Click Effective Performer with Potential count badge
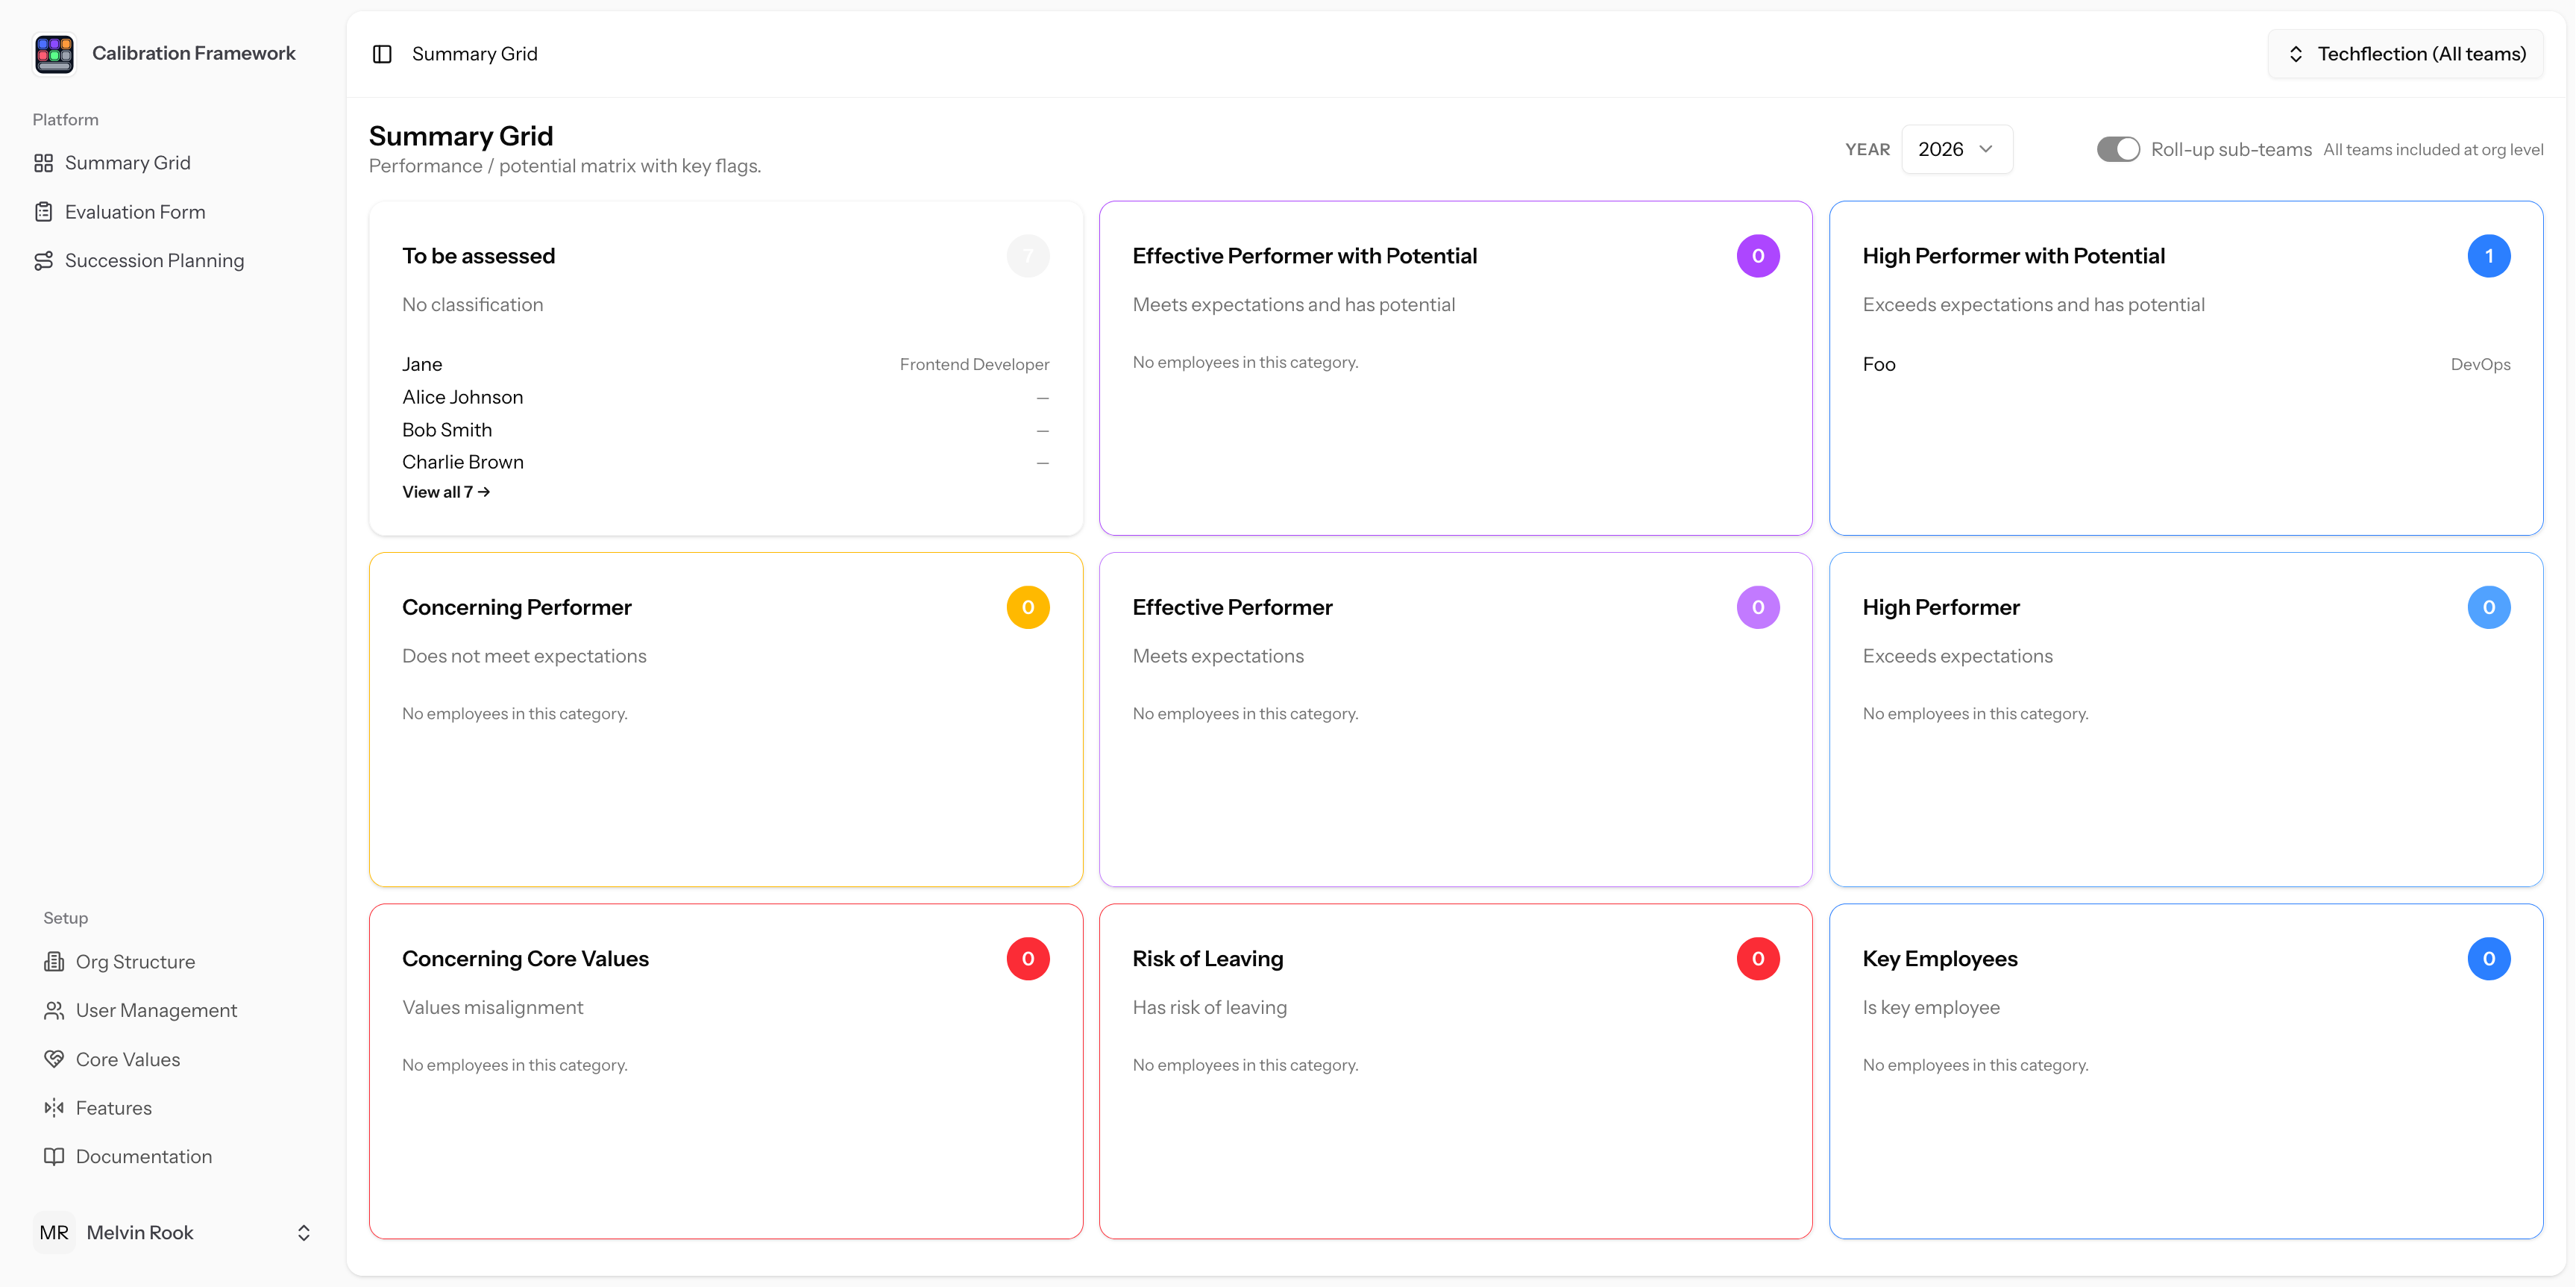This screenshot has width=2576, height=1287. coord(1758,256)
